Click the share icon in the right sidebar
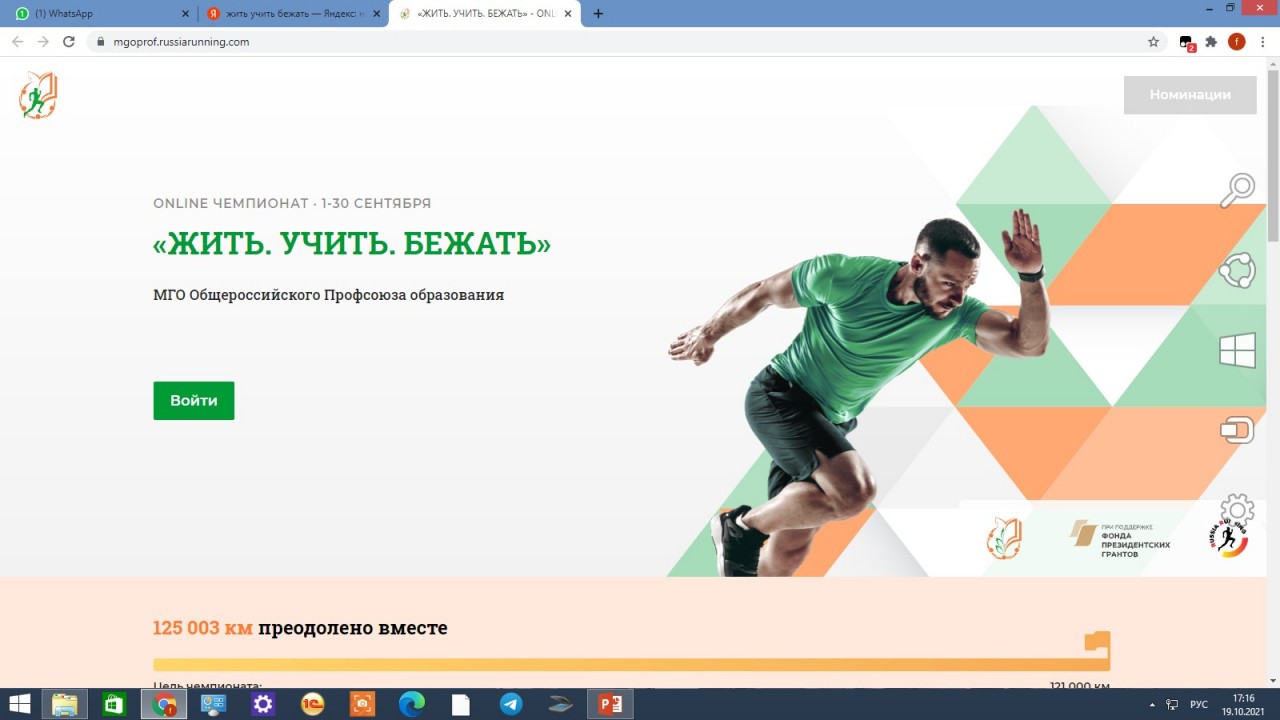Viewport: 1280px width, 720px height. click(x=1238, y=269)
